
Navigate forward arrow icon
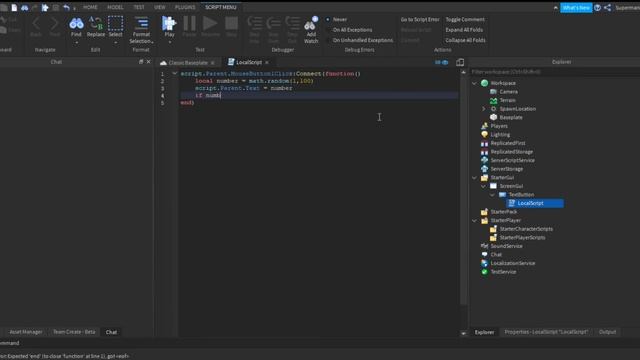[54, 24]
